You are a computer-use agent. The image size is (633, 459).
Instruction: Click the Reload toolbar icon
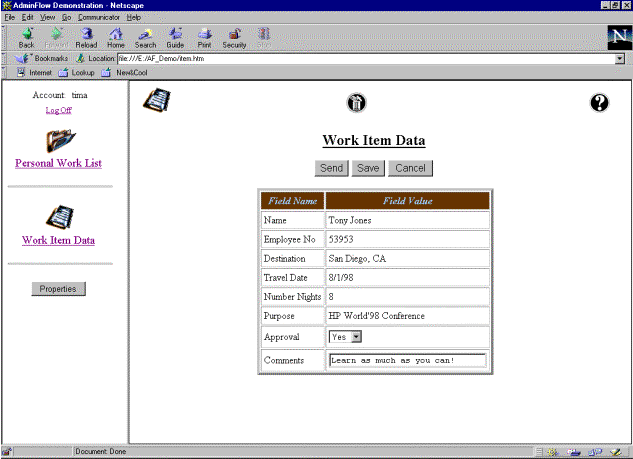click(86, 37)
